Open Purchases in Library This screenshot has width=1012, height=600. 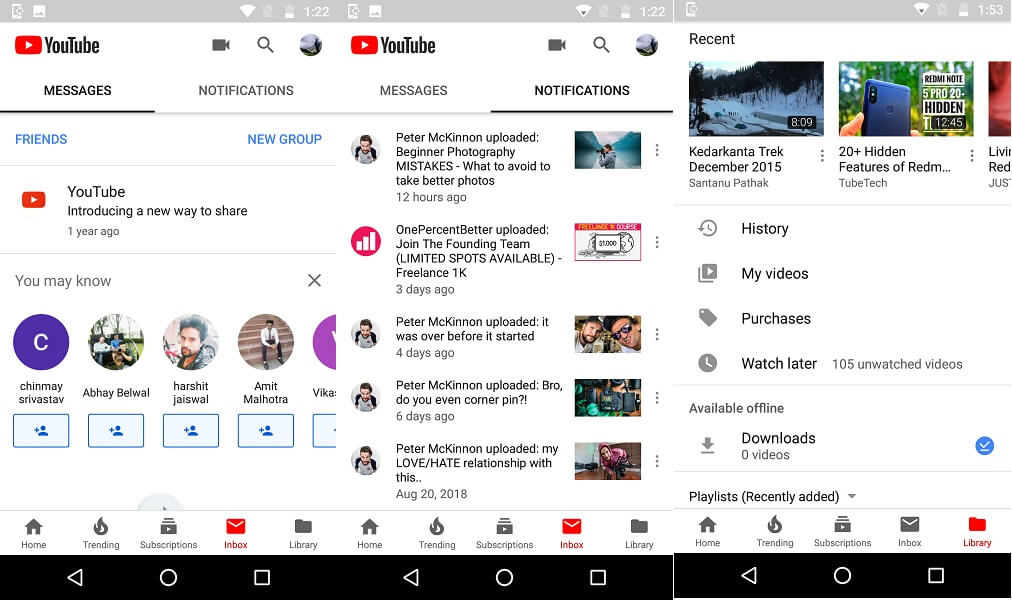(x=842, y=319)
